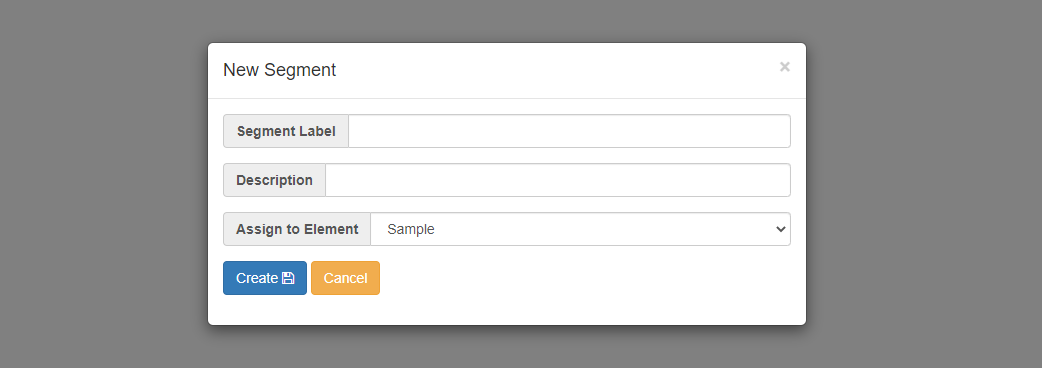Open the Assign to Element dropdown

(580, 229)
